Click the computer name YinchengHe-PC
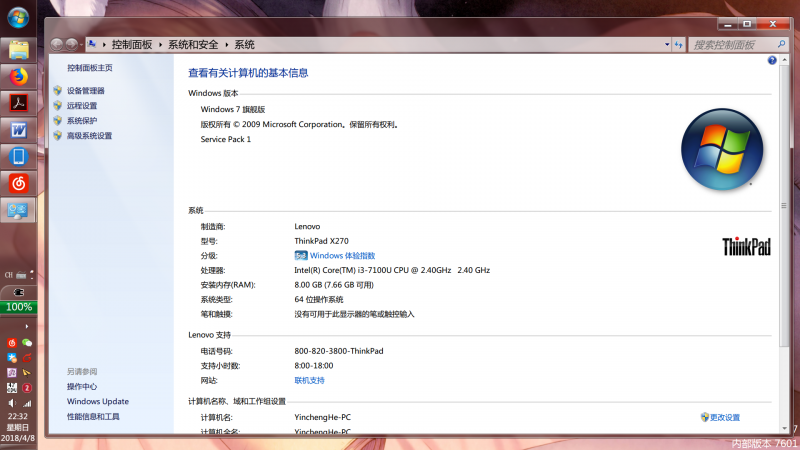 322,417
